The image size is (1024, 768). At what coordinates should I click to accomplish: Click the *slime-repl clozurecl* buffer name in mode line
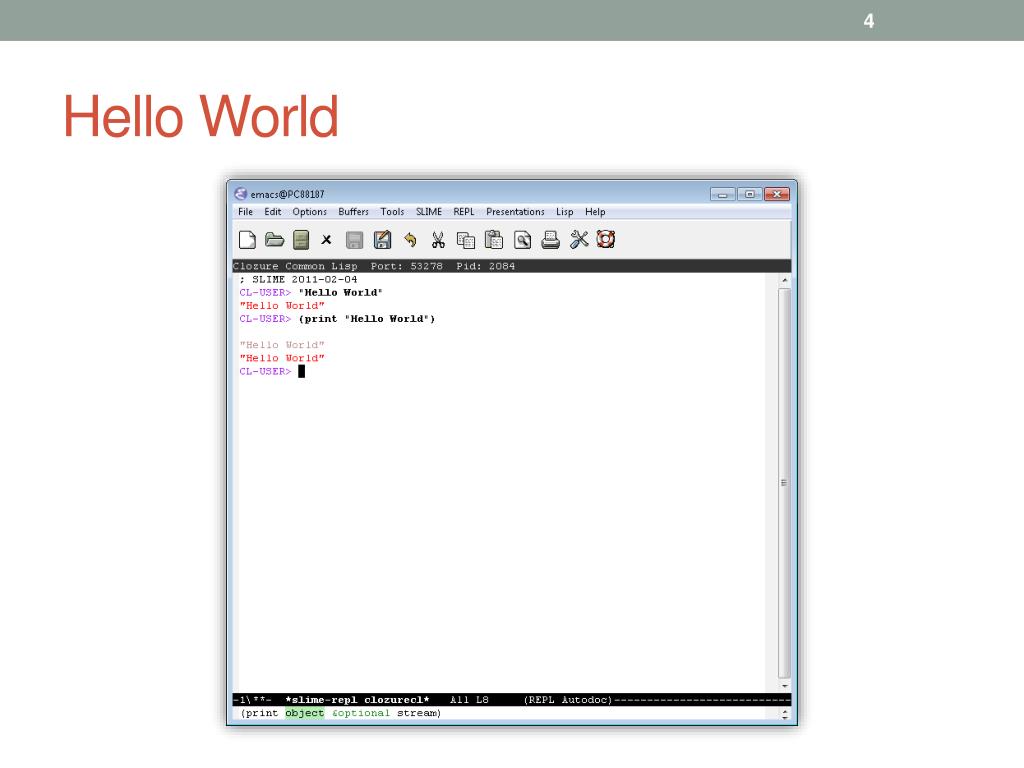coord(357,700)
